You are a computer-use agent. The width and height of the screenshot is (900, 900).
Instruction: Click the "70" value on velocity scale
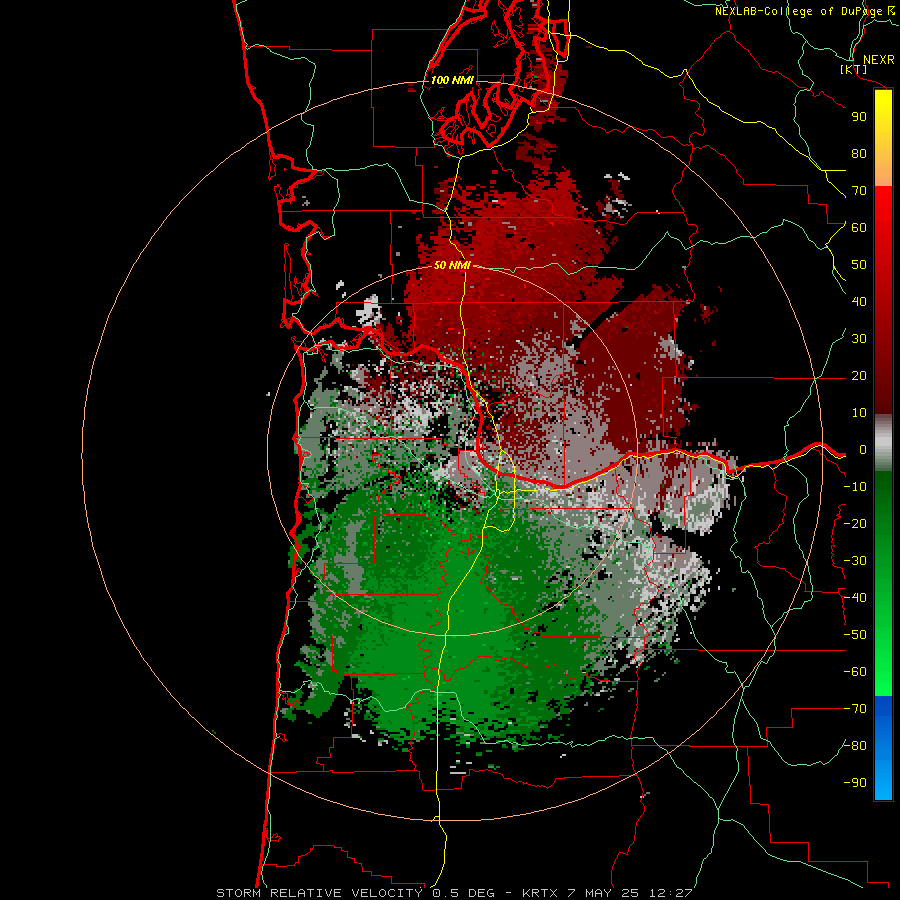coord(859,191)
